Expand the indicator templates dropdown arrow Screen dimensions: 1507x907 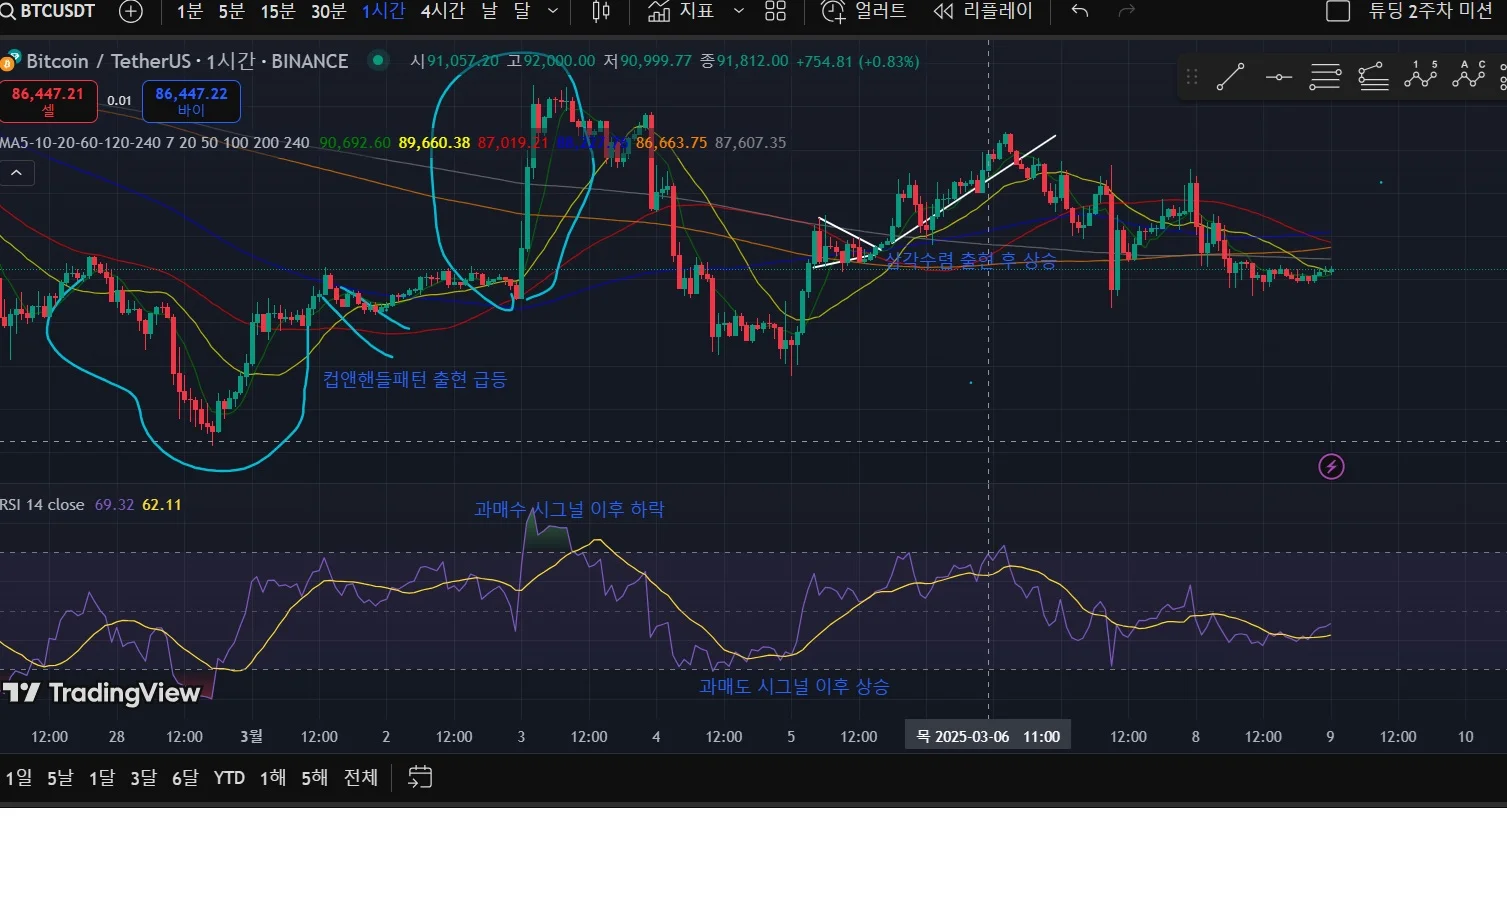click(739, 11)
